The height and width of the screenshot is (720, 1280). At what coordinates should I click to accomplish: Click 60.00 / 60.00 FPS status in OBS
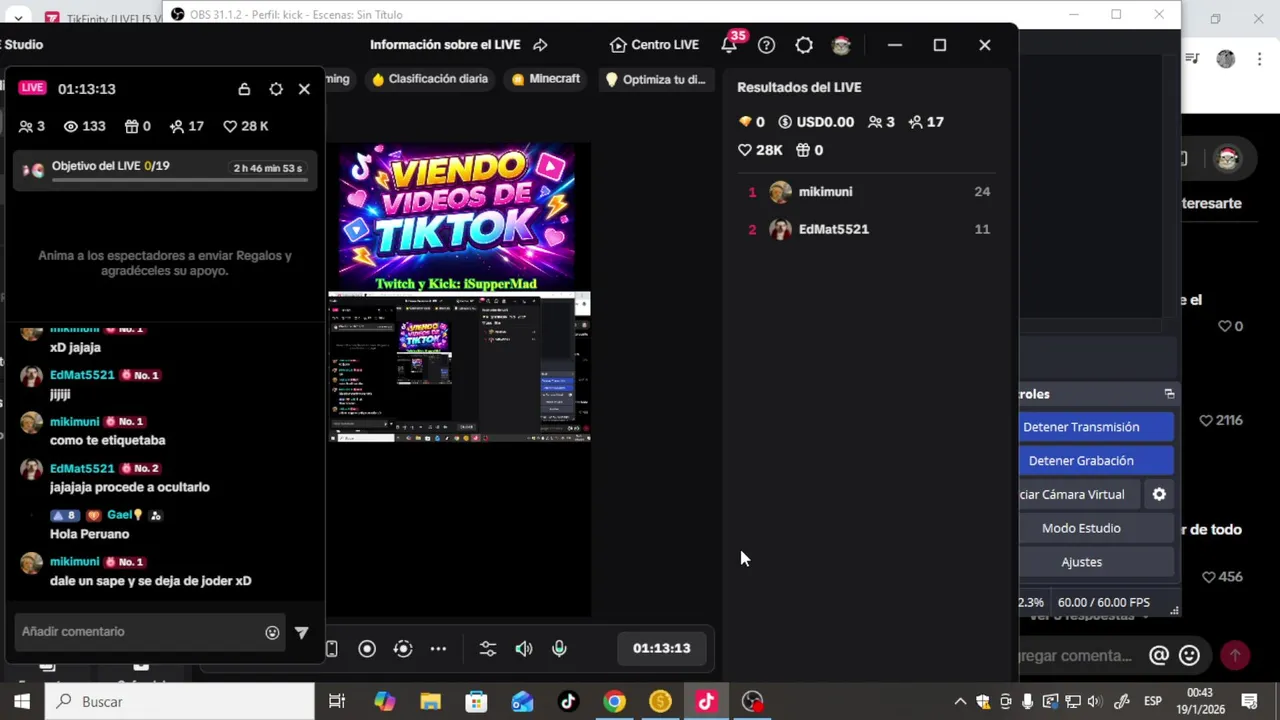[1103, 603]
